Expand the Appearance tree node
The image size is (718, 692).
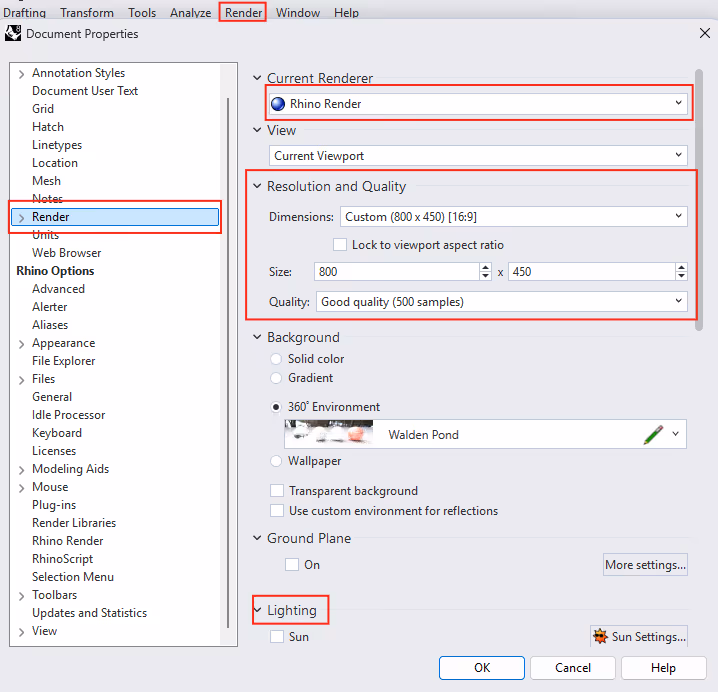[x=21, y=344]
